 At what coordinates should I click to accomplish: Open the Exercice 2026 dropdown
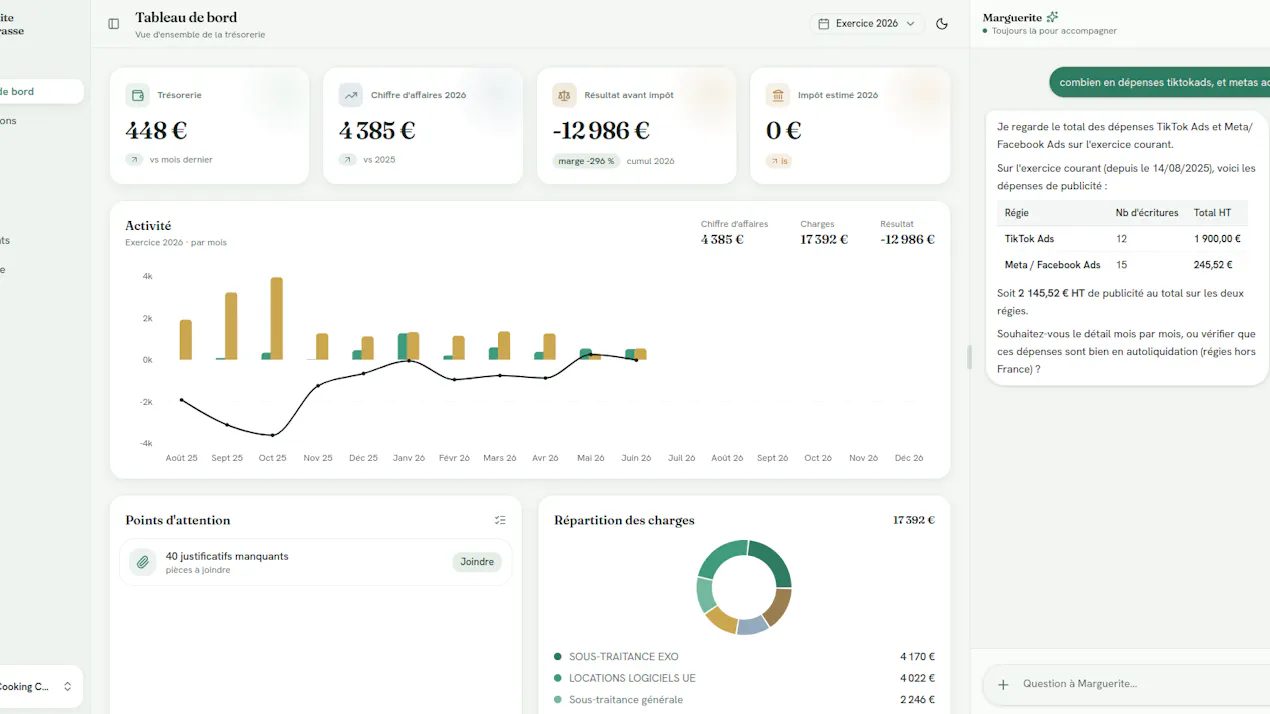[867, 24]
